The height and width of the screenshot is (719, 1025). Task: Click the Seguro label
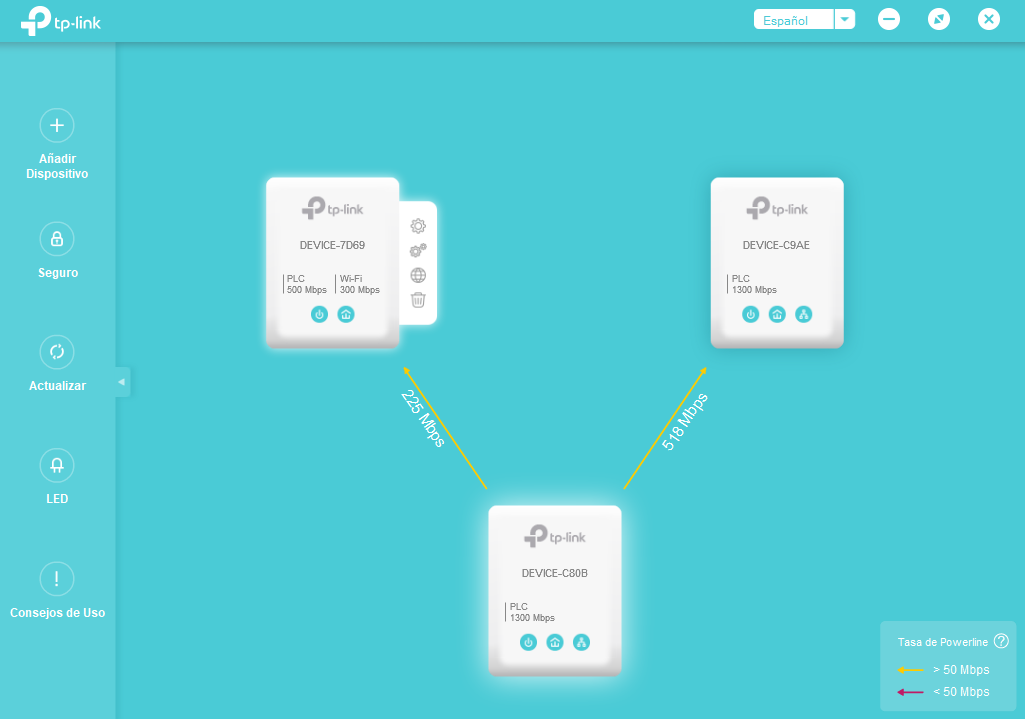(58, 273)
